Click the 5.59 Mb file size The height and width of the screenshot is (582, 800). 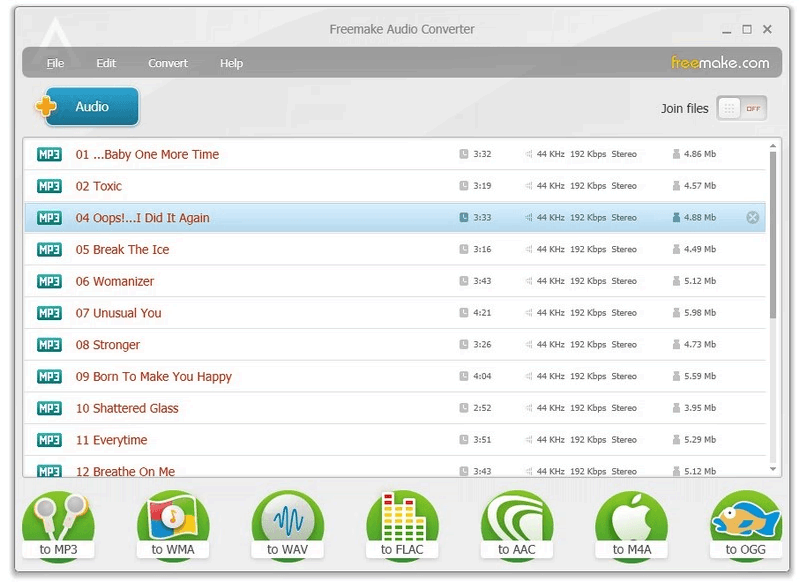pyautogui.click(x=700, y=376)
